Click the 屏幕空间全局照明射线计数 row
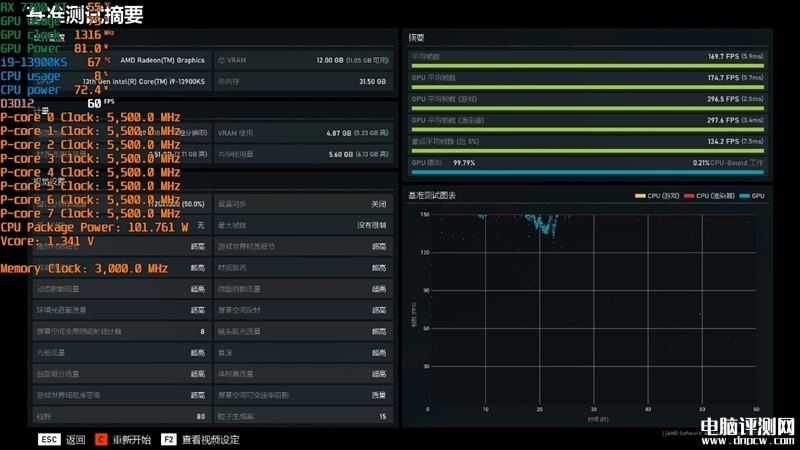This screenshot has width=800, height=450. click(122, 332)
